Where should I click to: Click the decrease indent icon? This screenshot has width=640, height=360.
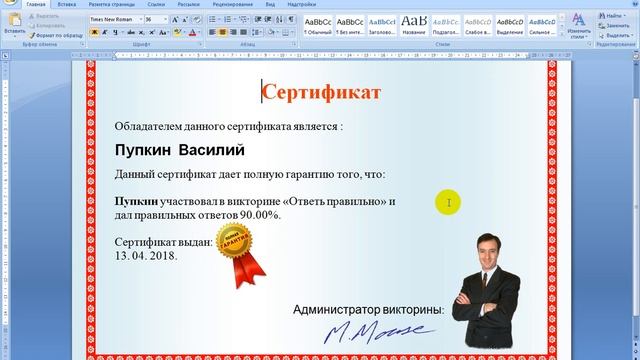click(258, 19)
